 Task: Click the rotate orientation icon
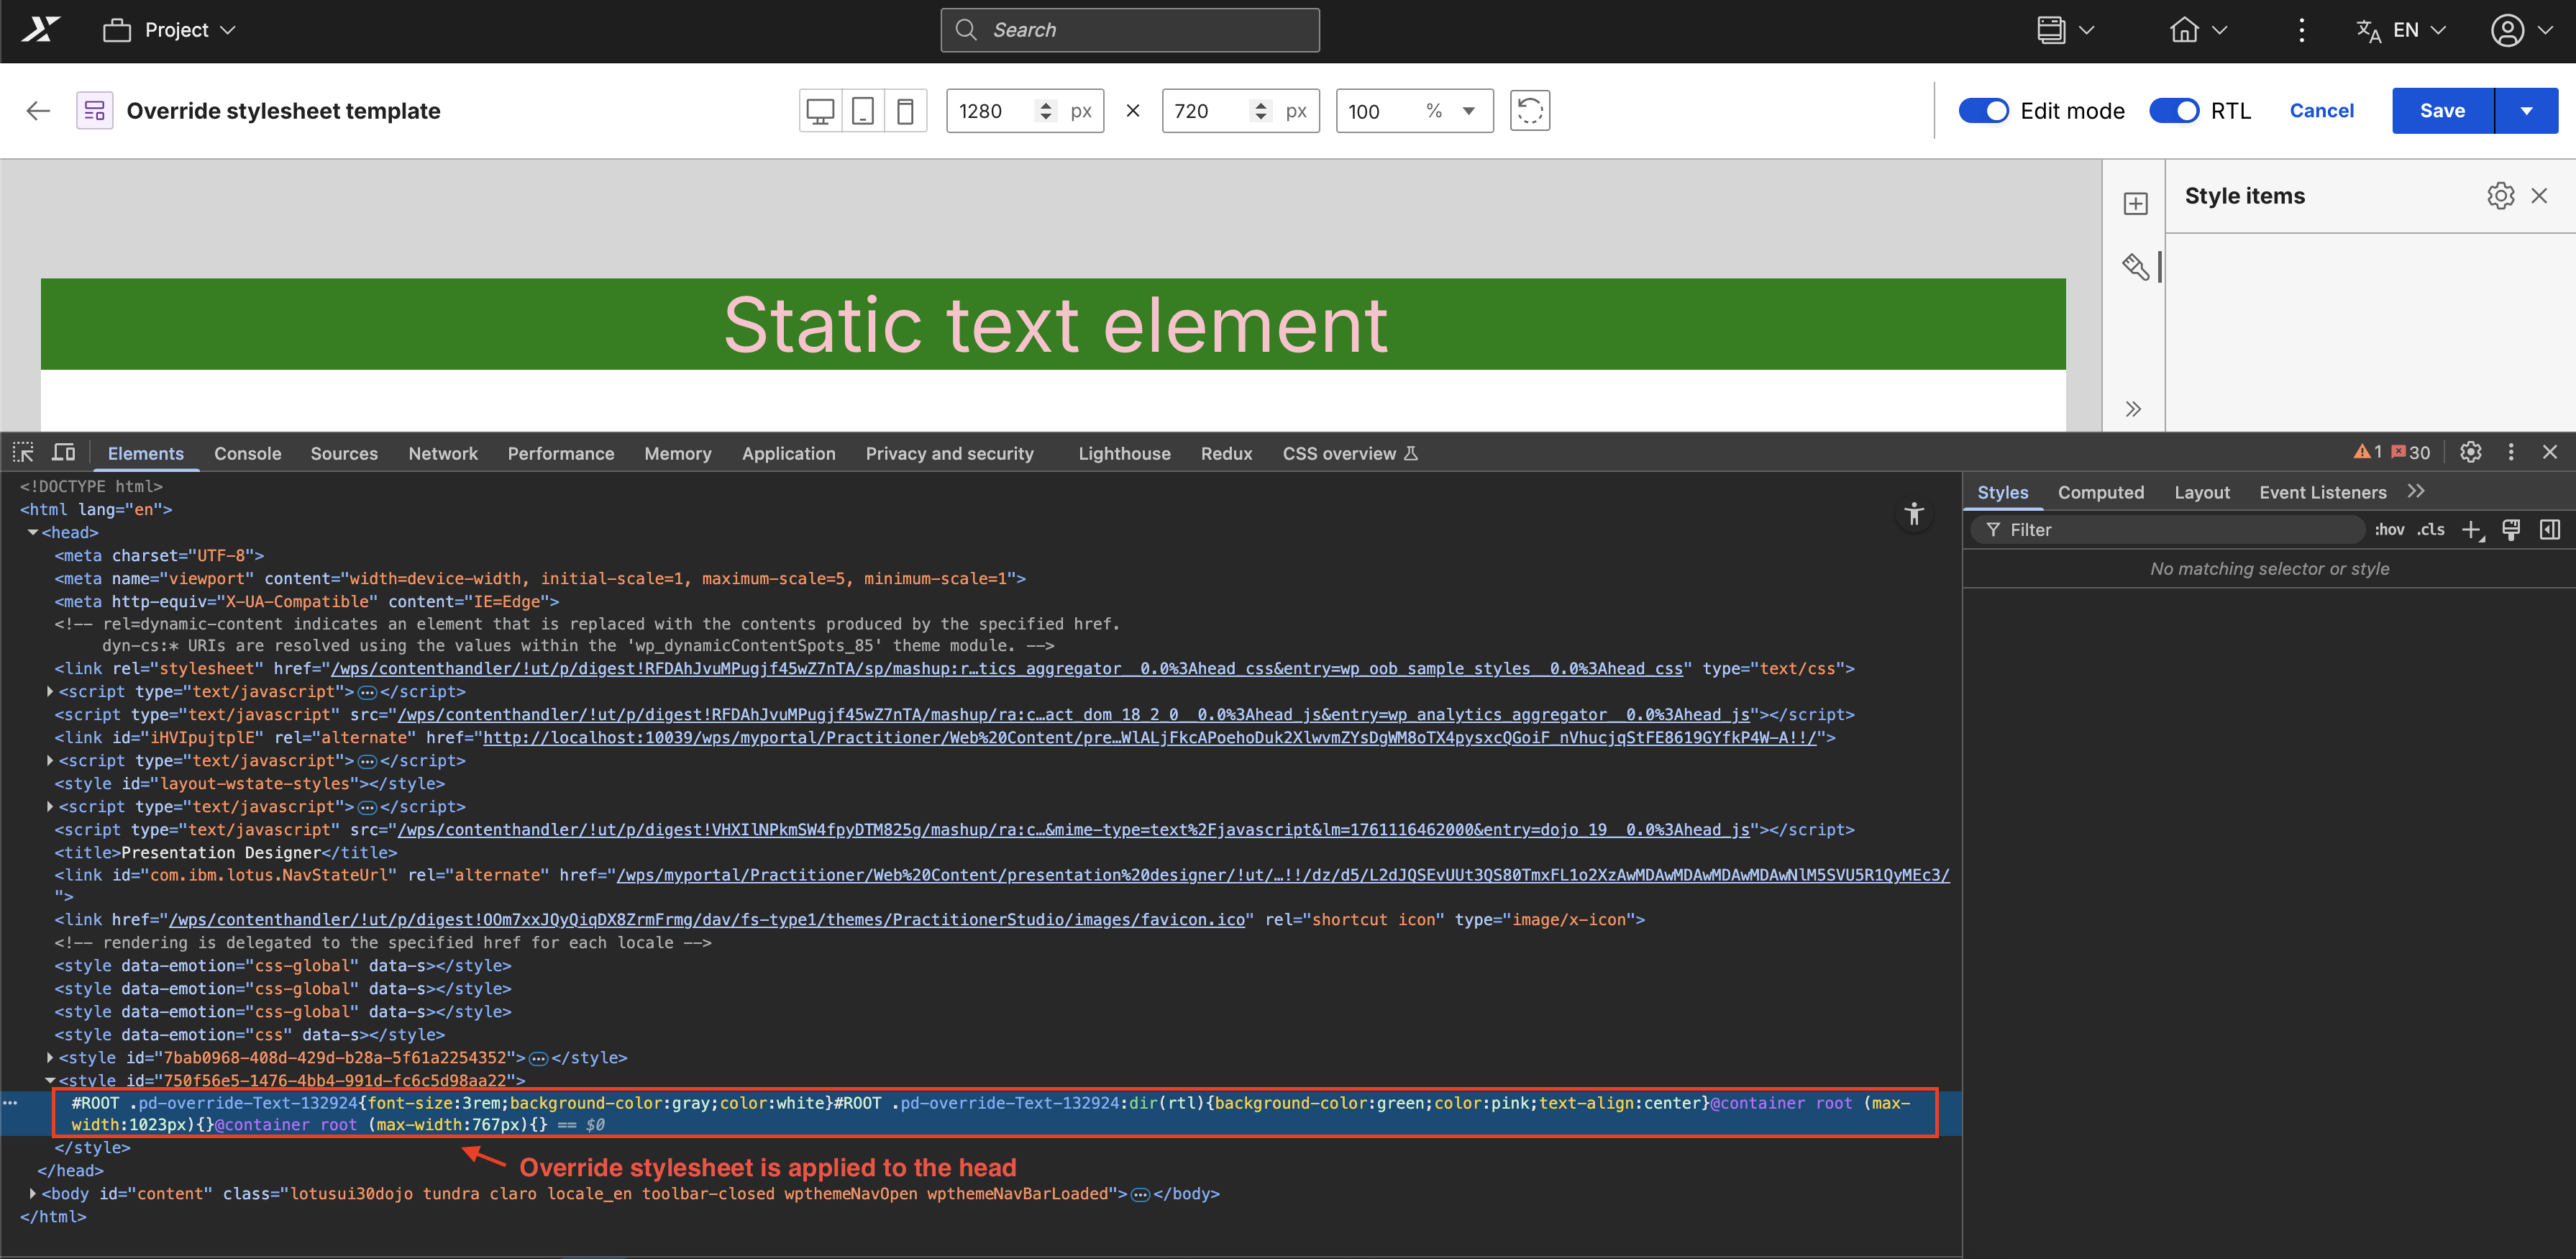click(1529, 111)
